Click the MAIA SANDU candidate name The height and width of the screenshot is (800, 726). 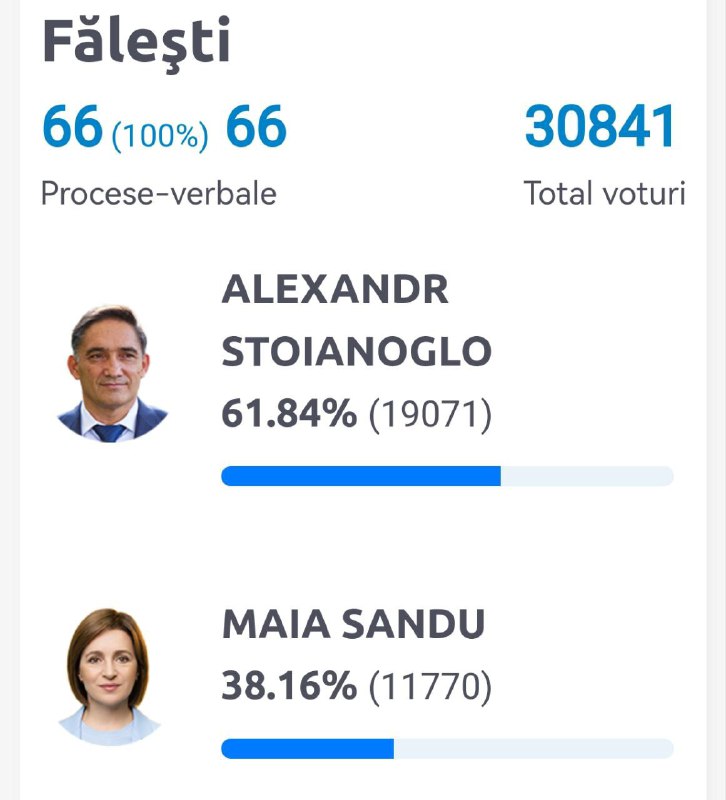(354, 624)
